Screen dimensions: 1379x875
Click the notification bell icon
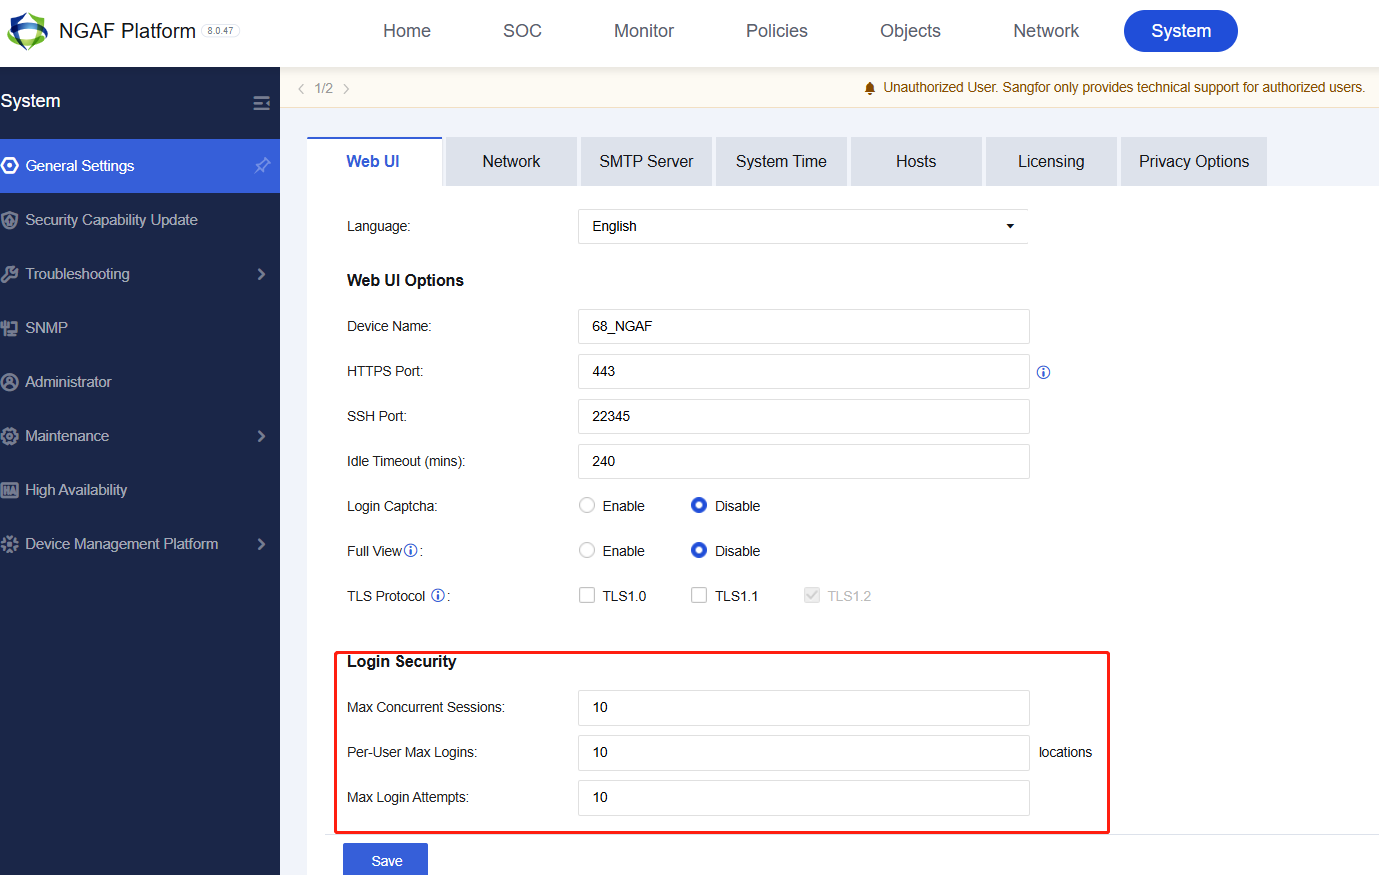pyautogui.click(x=870, y=88)
